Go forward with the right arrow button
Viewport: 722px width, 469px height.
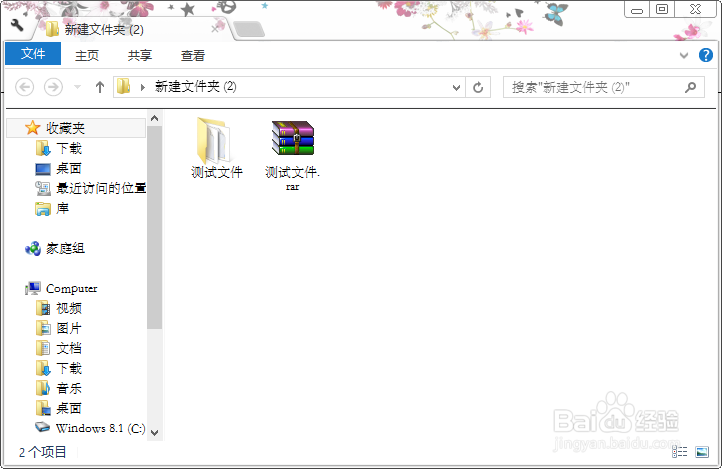click(x=53, y=87)
